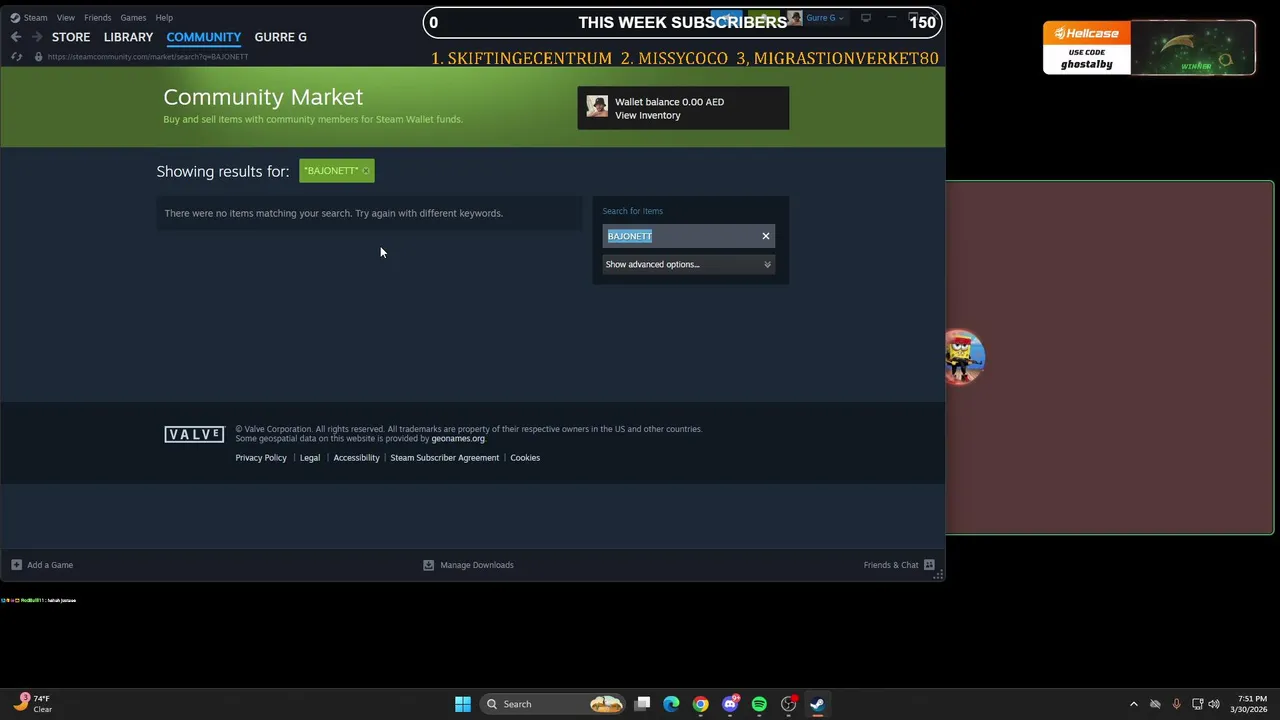
Task: Remove the "BAJONETT" search filter tag
Action: coord(366,171)
